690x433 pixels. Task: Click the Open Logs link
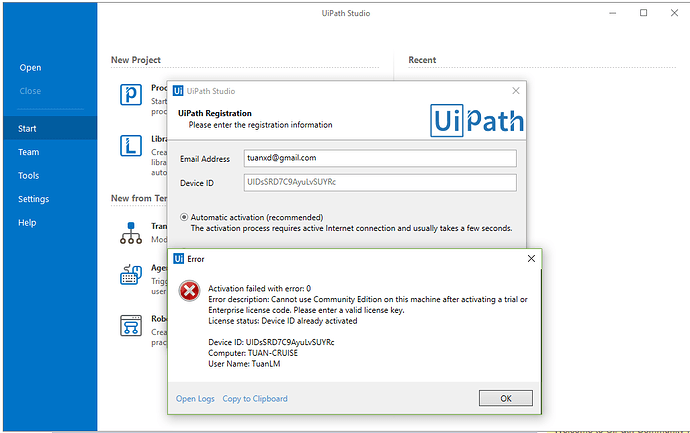click(x=195, y=399)
